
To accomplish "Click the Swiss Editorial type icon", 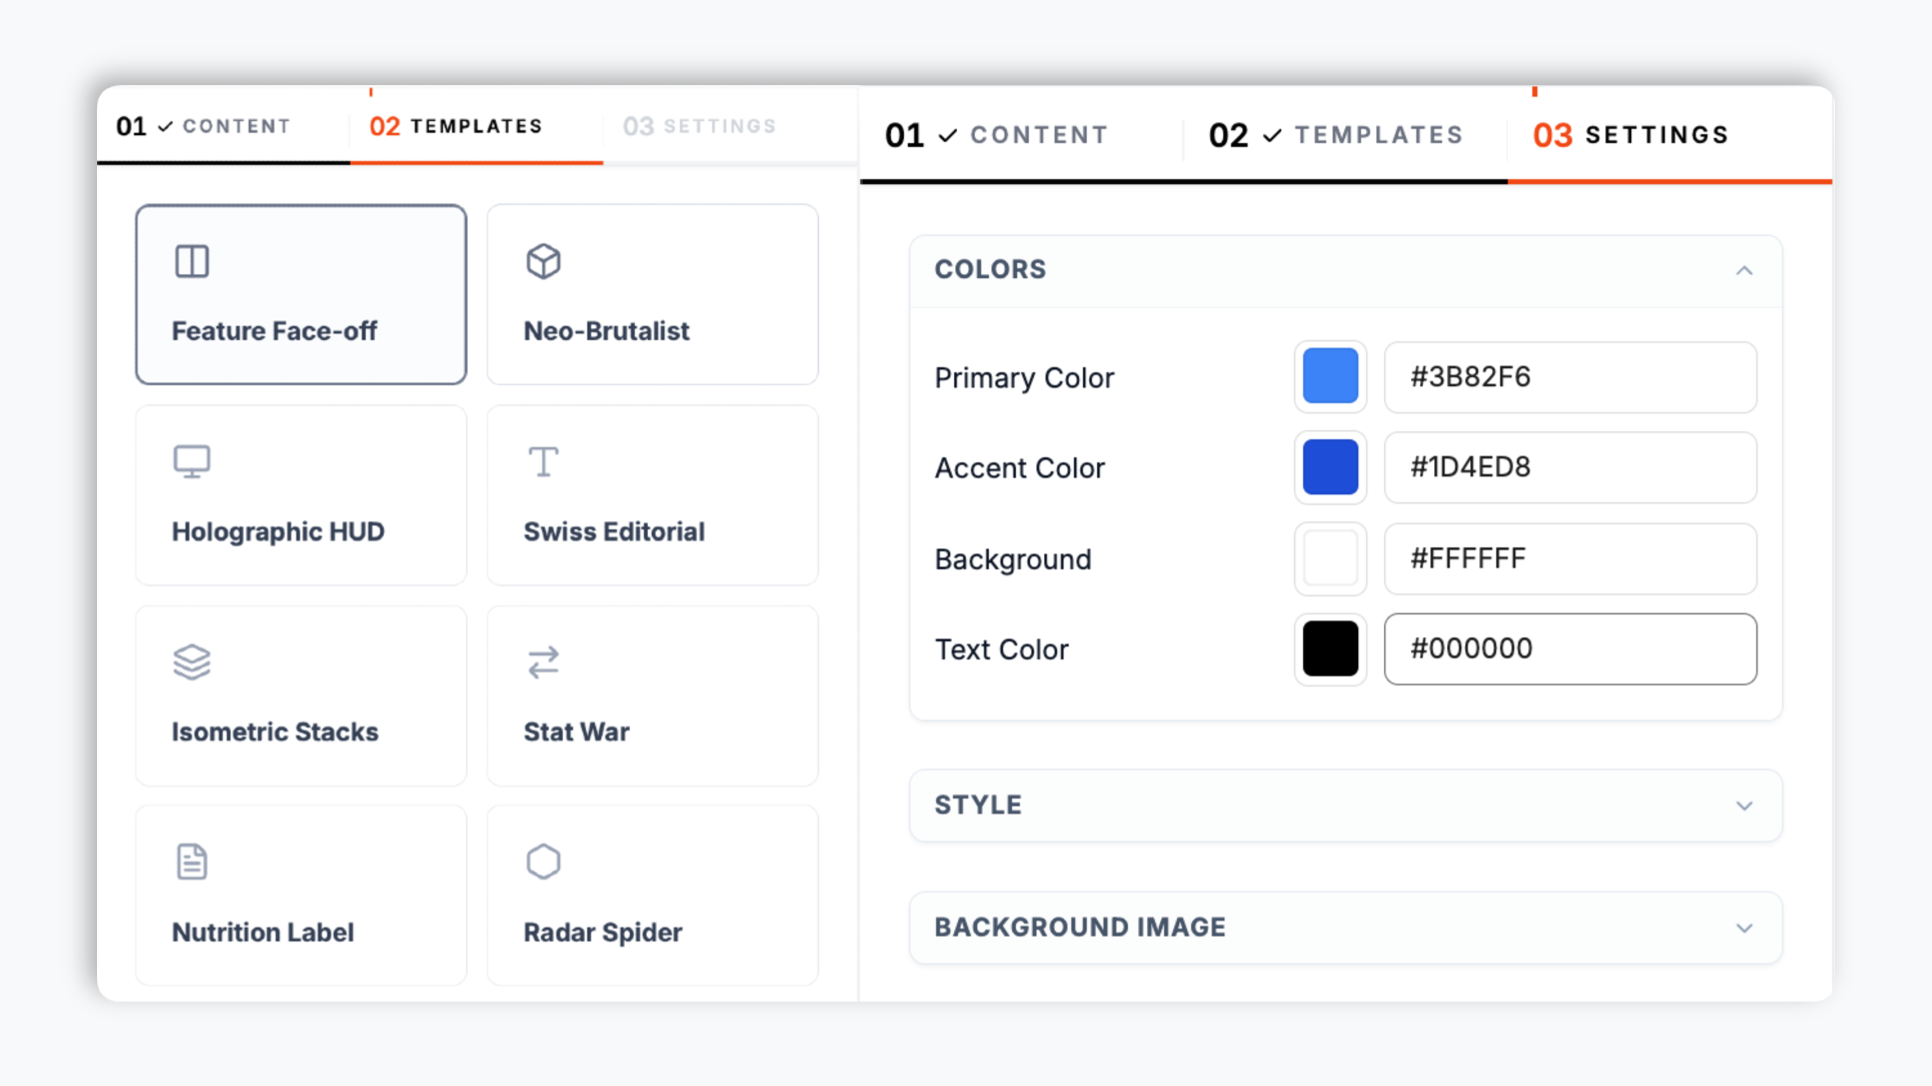I will (544, 462).
